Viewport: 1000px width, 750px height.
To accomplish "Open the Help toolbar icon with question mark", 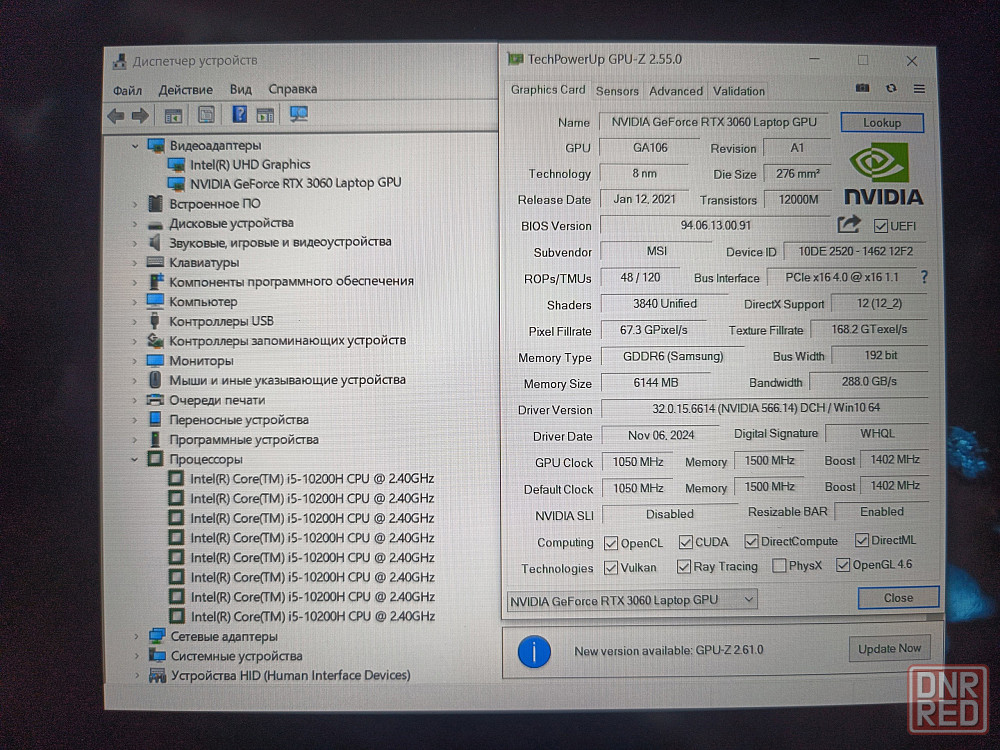I will (239, 114).
